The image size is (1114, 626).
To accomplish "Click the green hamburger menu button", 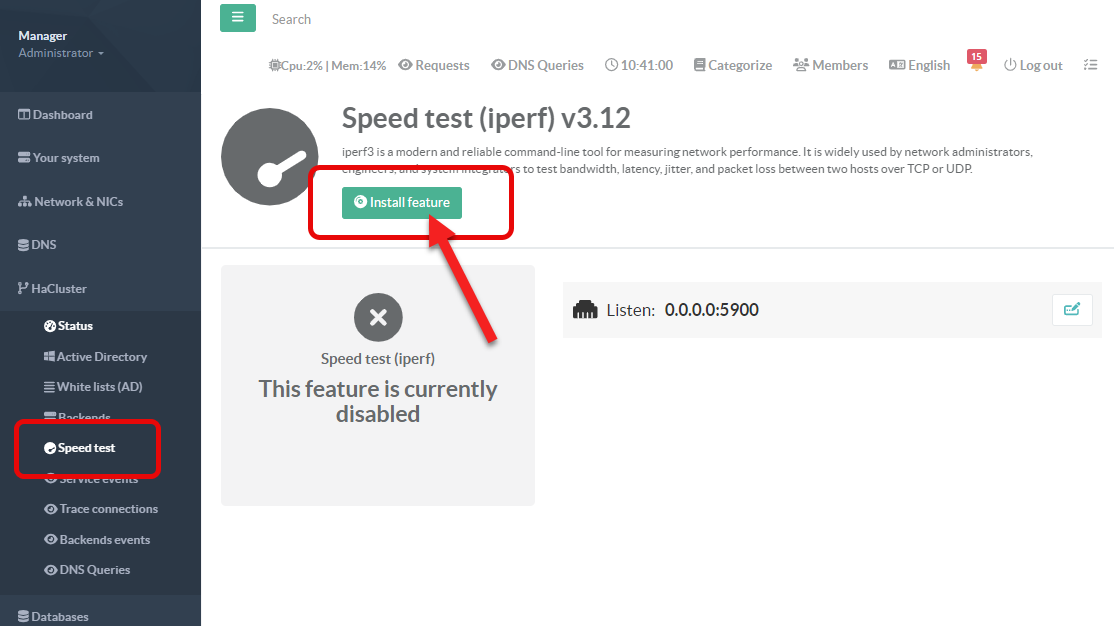I will point(237,18).
